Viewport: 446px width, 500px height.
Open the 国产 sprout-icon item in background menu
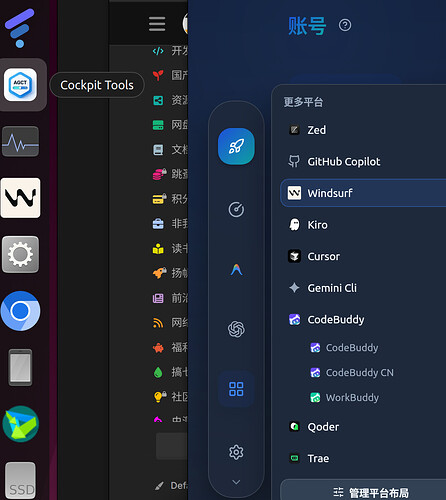point(170,75)
